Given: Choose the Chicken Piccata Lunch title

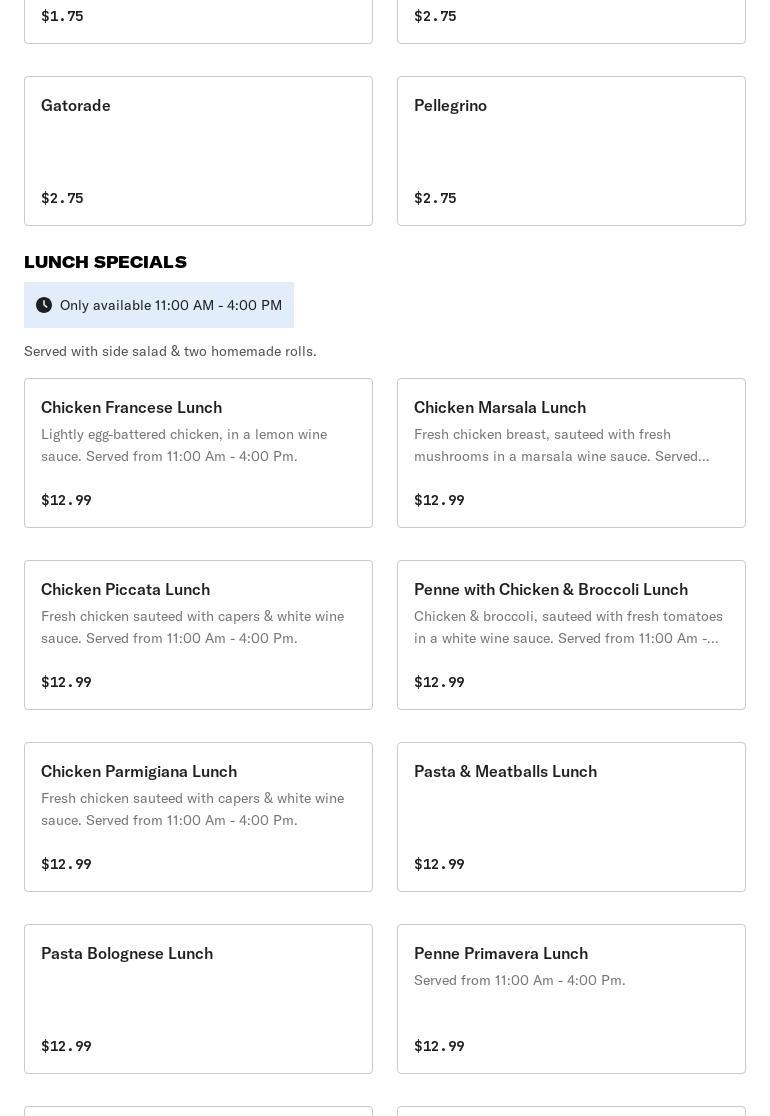Looking at the screenshot, I should point(125,589).
